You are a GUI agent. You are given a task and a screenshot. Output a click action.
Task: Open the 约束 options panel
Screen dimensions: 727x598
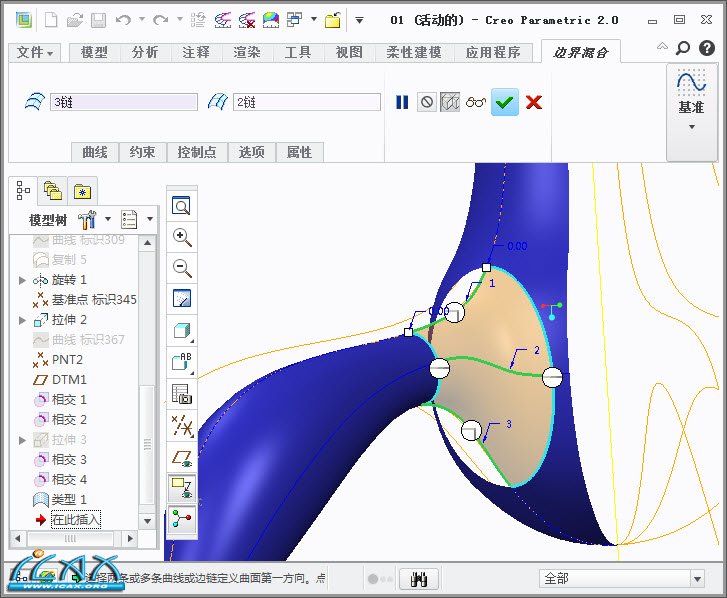(142, 152)
